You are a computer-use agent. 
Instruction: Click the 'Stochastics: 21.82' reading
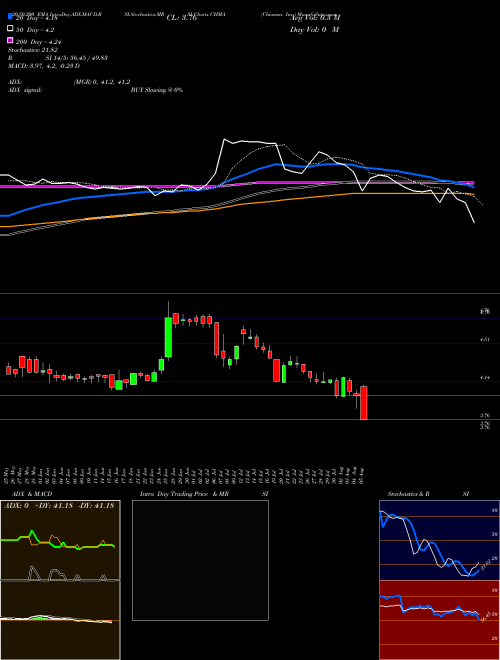[x=32, y=50]
